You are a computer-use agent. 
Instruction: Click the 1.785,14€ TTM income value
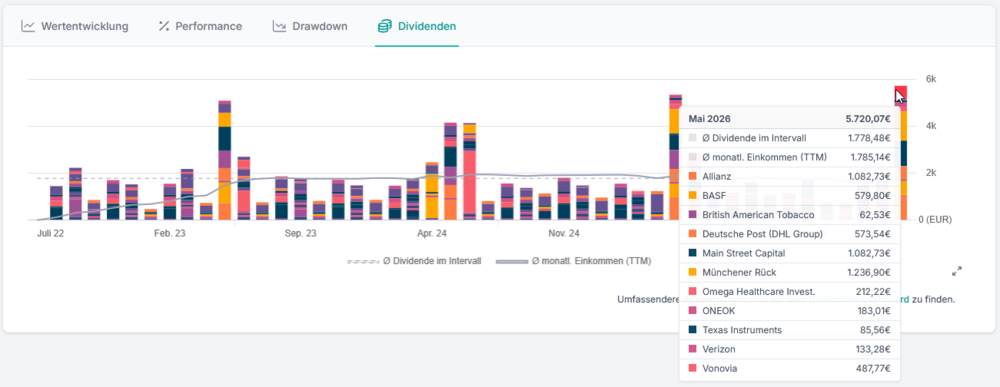coord(869,156)
